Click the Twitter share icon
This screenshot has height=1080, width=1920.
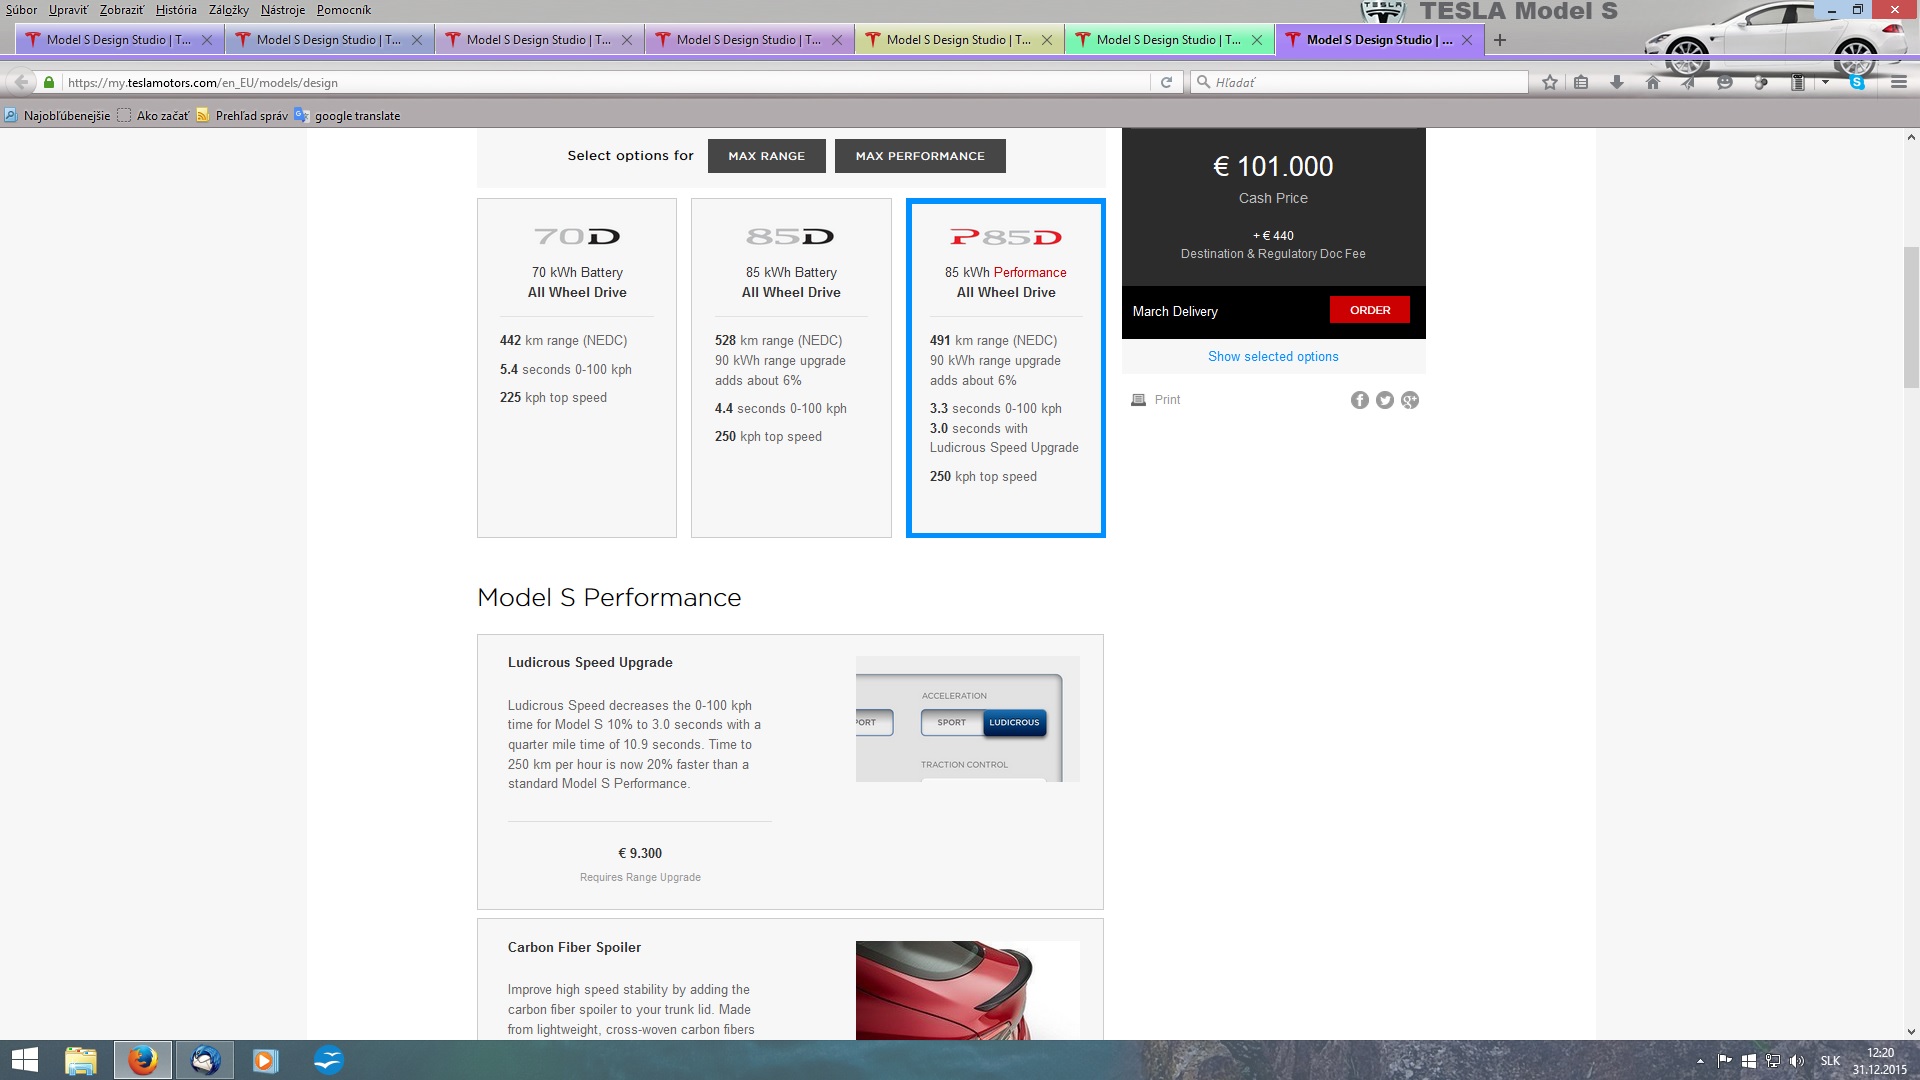point(1385,400)
